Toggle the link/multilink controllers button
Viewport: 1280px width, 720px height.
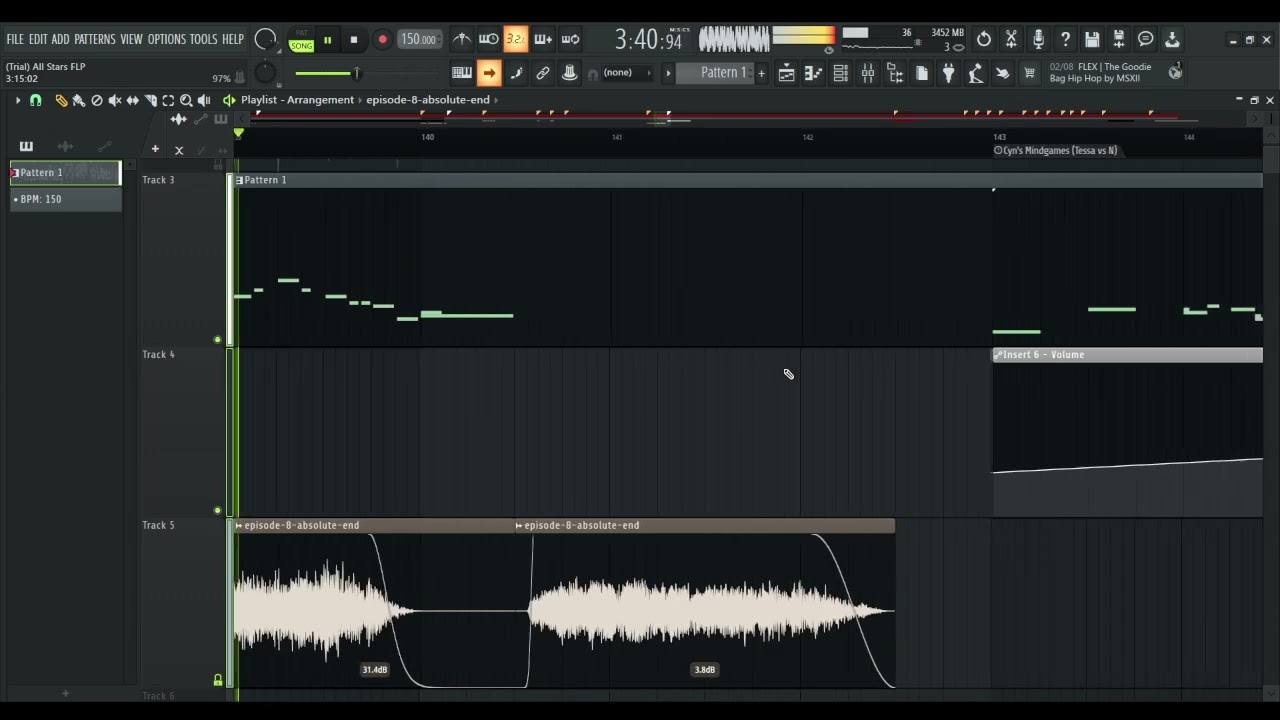543,73
